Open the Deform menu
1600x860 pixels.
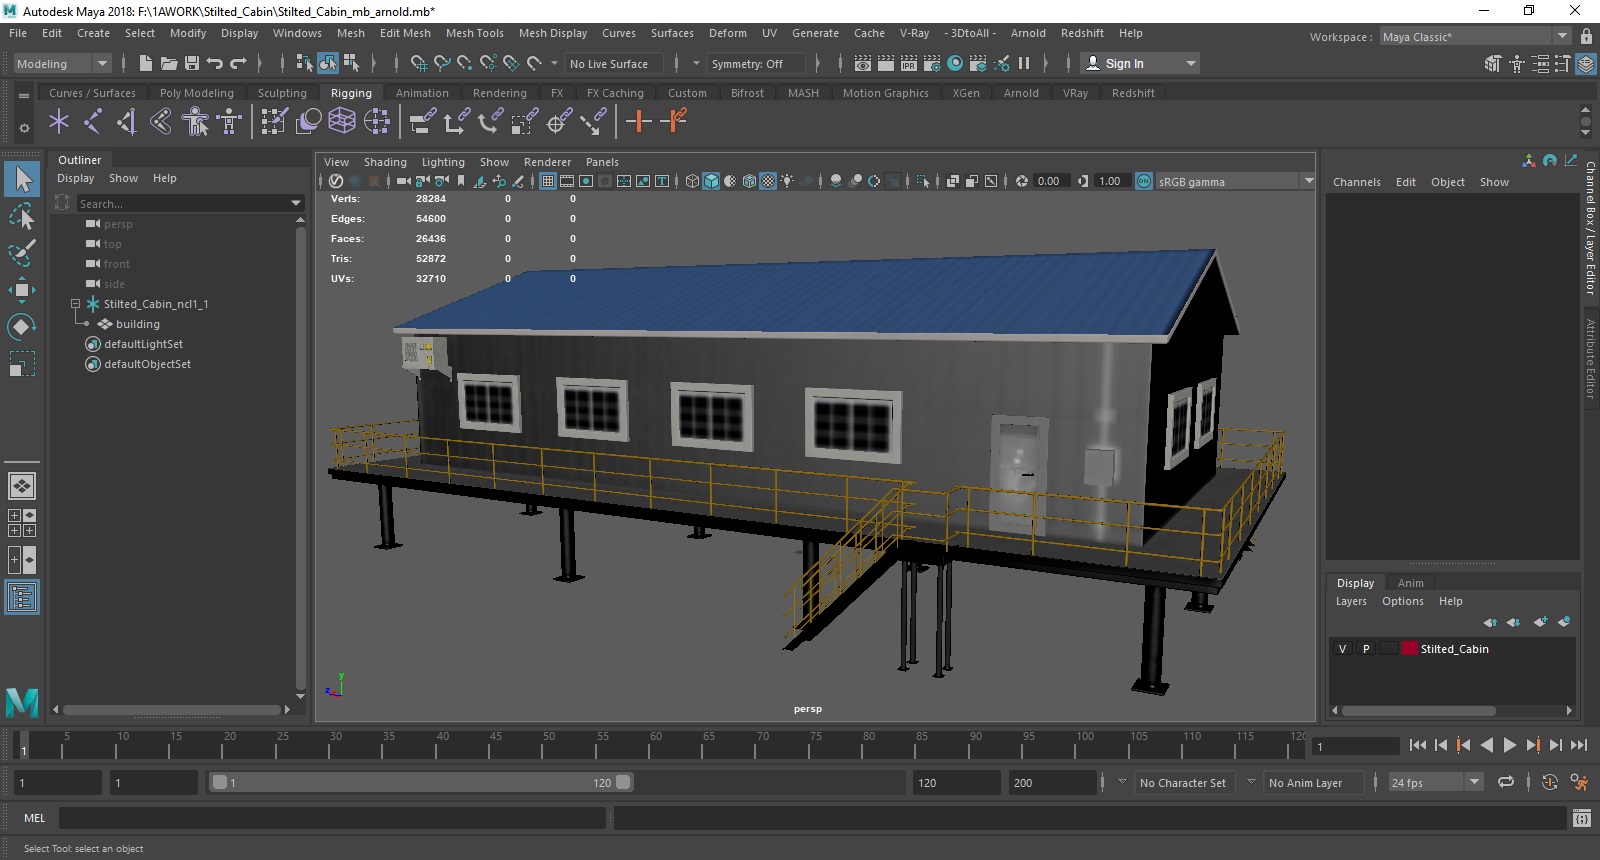tap(728, 33)
